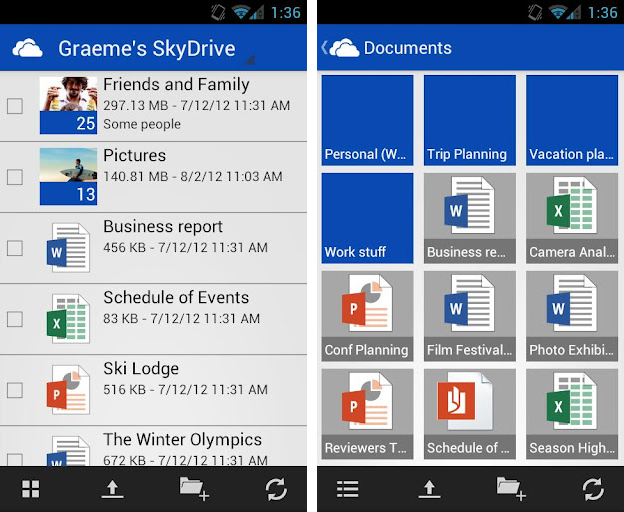This screenshot has width=624, height=512.
Task: Open Photo Exhibi... Word tile
Action: click(x=572, y=316)
